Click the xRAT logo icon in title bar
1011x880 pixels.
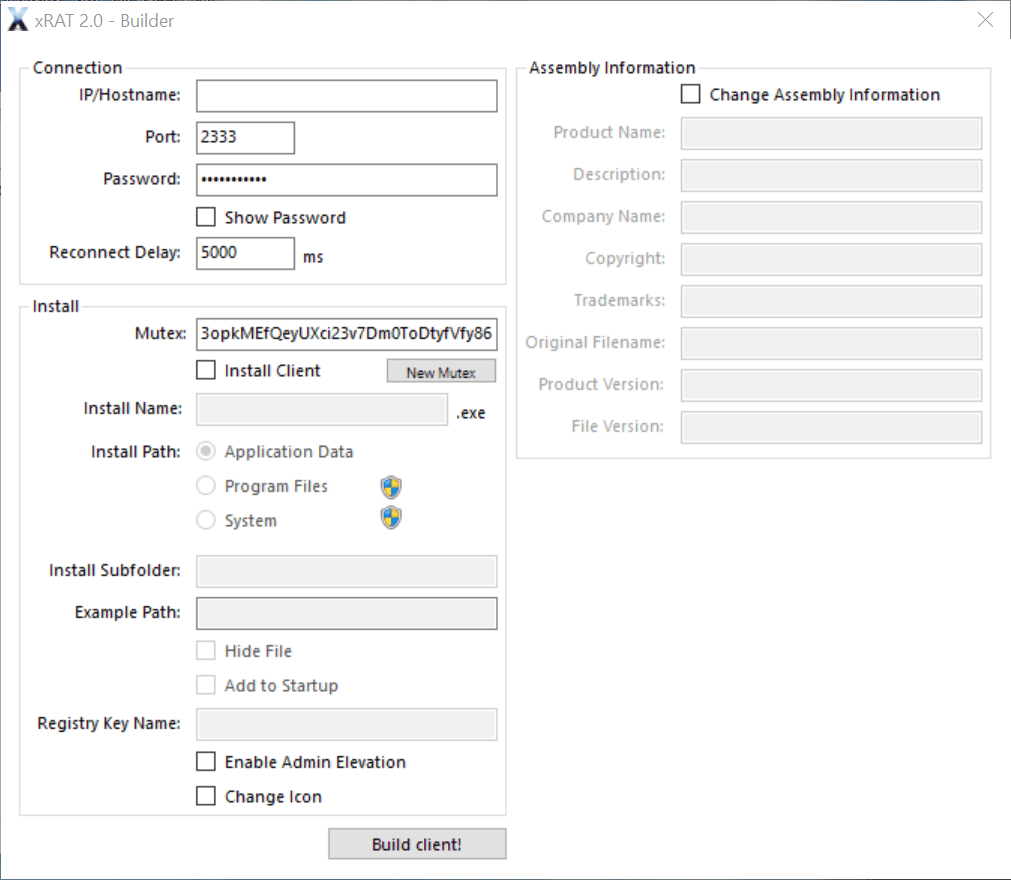[17, 20]
